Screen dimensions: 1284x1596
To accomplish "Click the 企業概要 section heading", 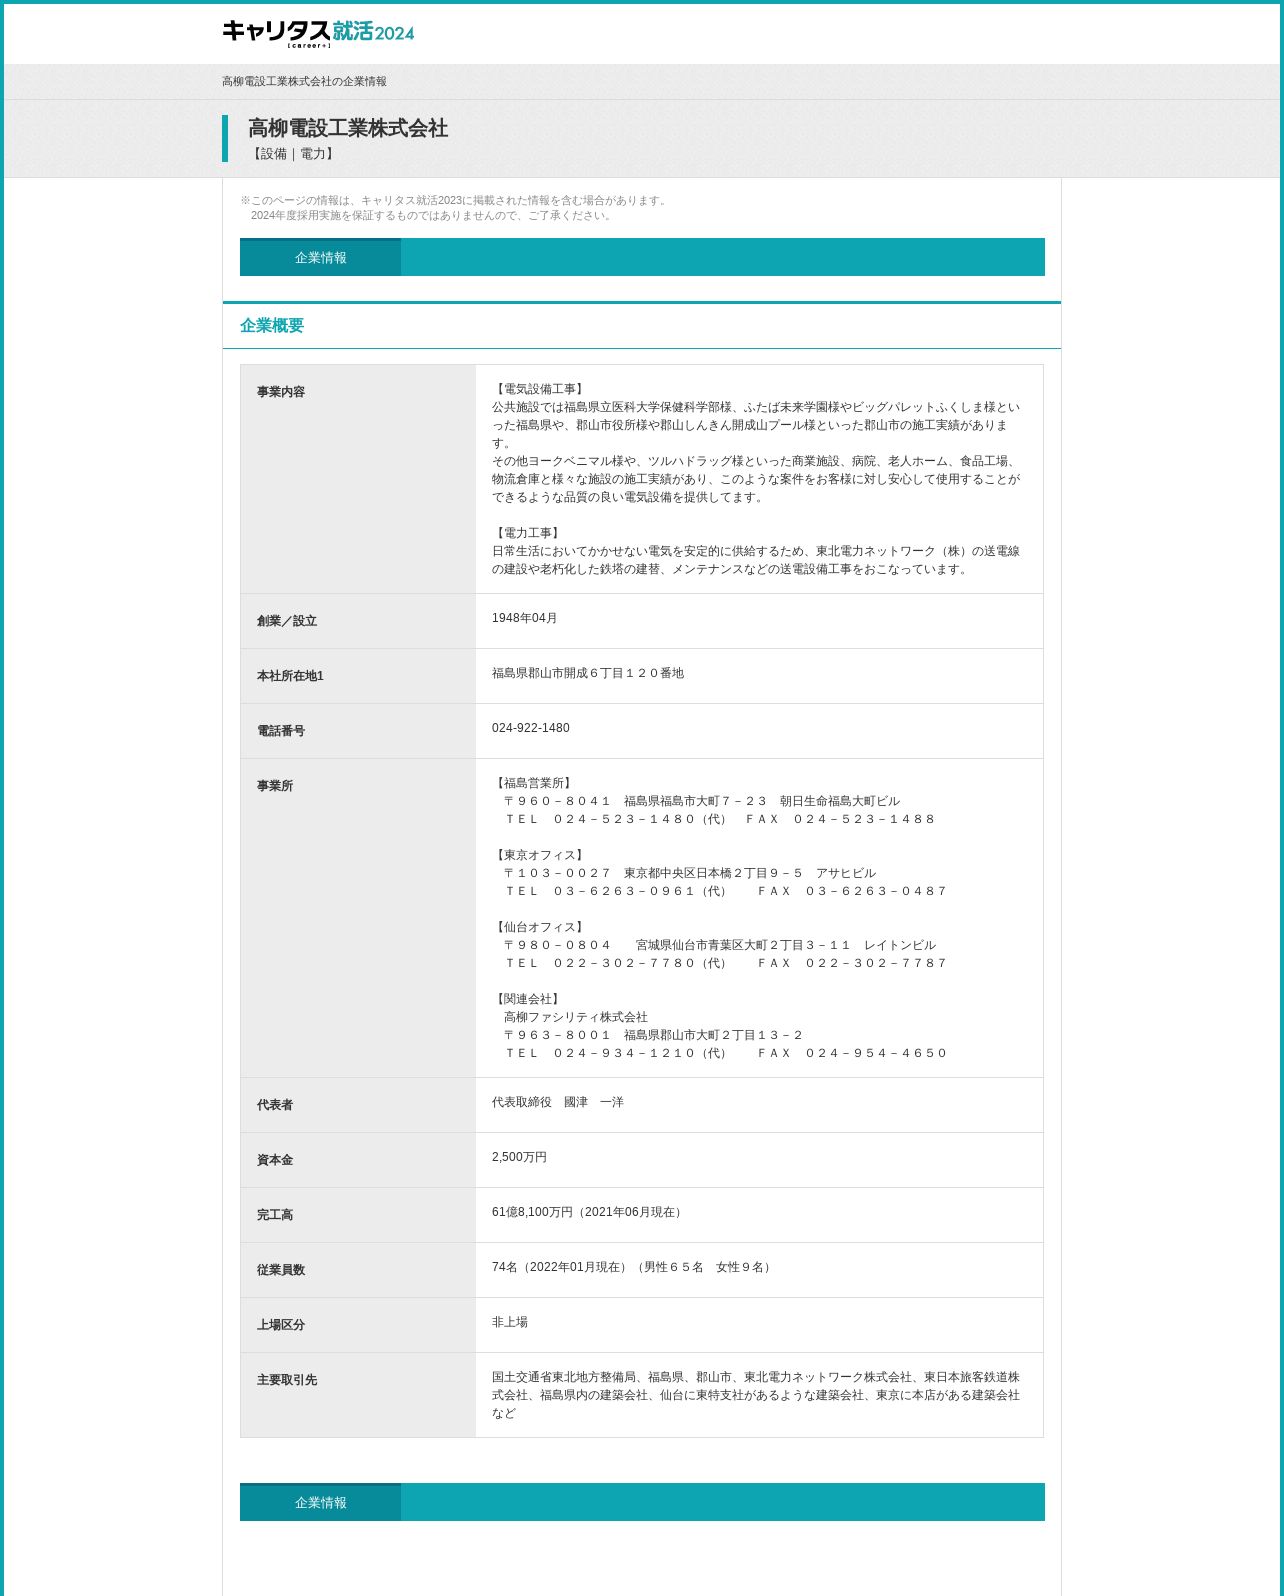I will [x=272, y=325].
